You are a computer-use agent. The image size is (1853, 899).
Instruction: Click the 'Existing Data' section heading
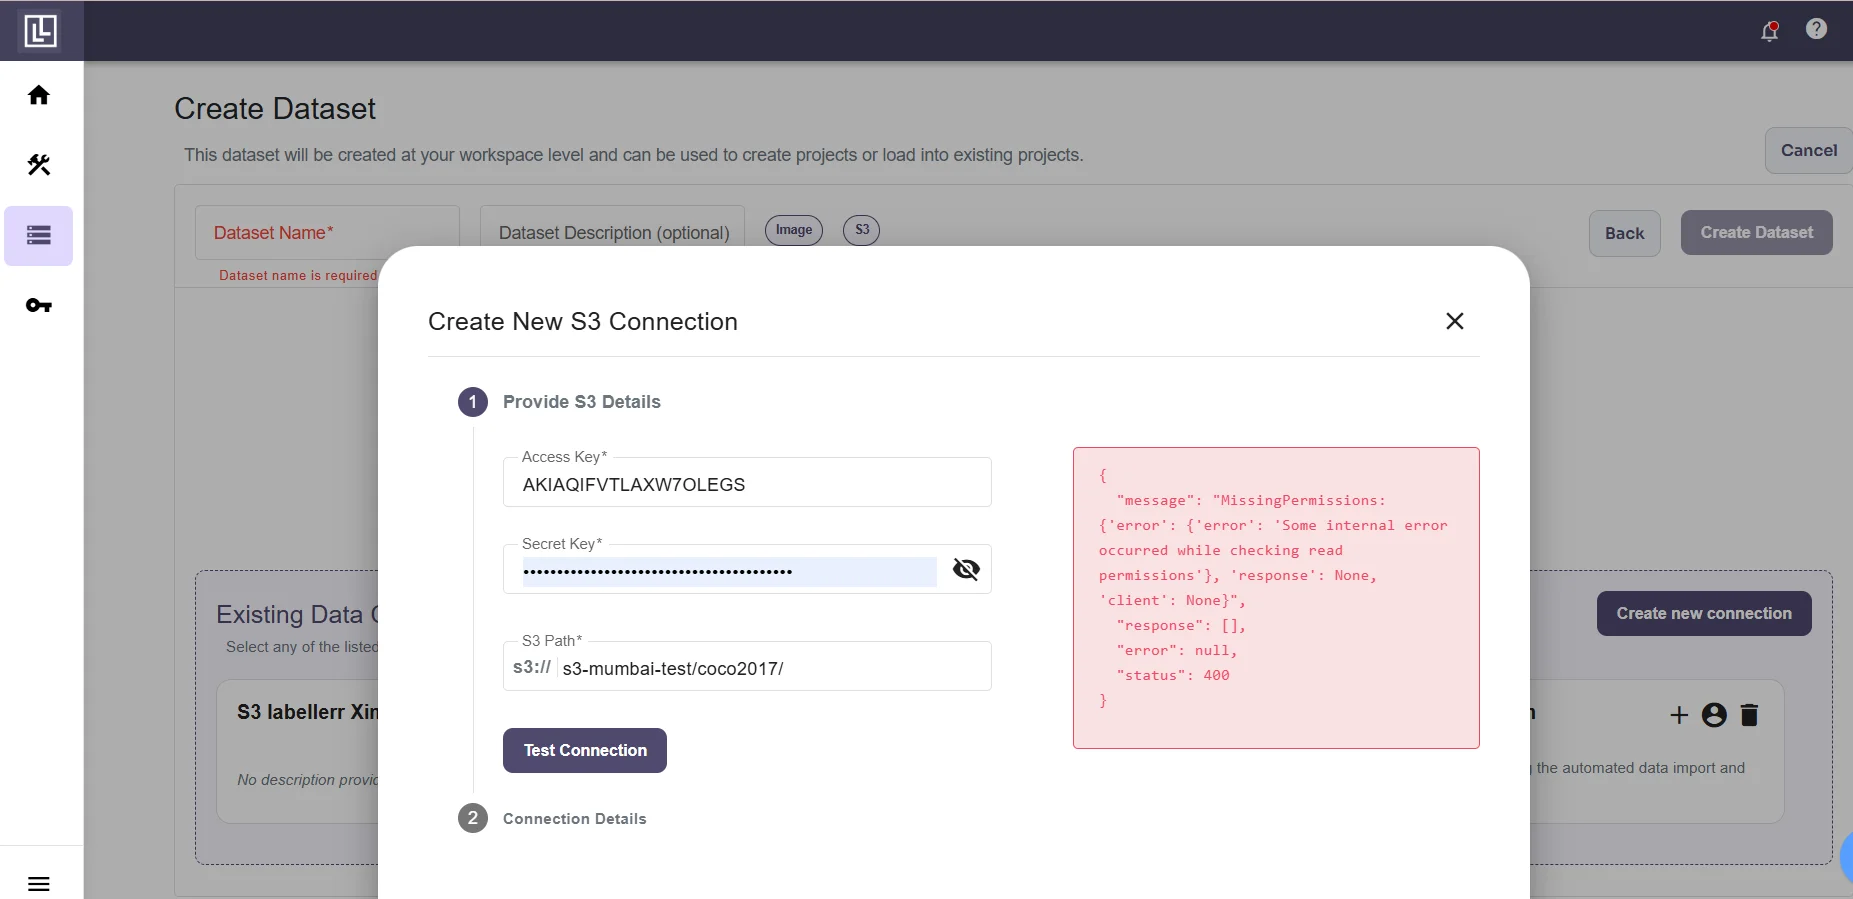297,614
